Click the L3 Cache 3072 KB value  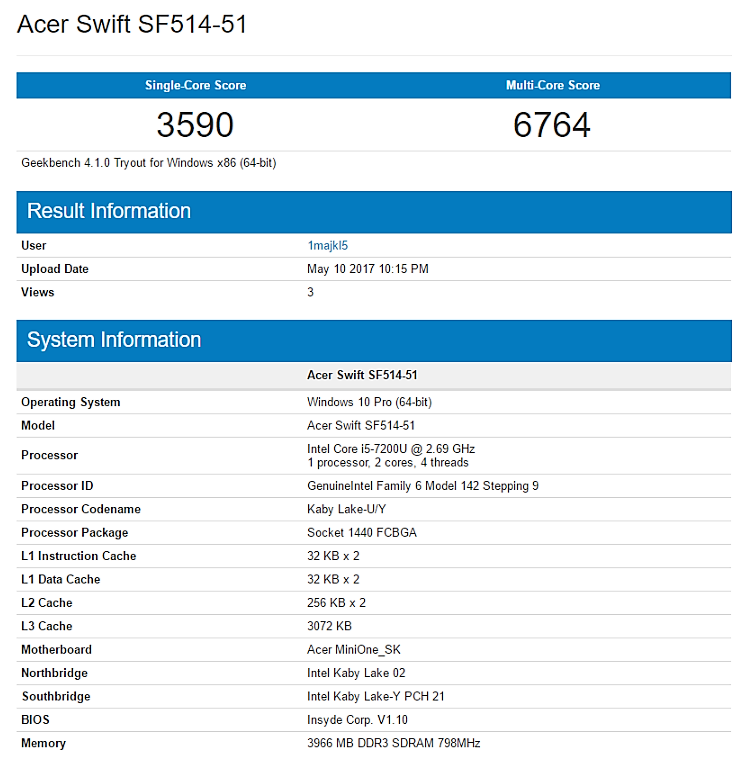tap(329, 626)
